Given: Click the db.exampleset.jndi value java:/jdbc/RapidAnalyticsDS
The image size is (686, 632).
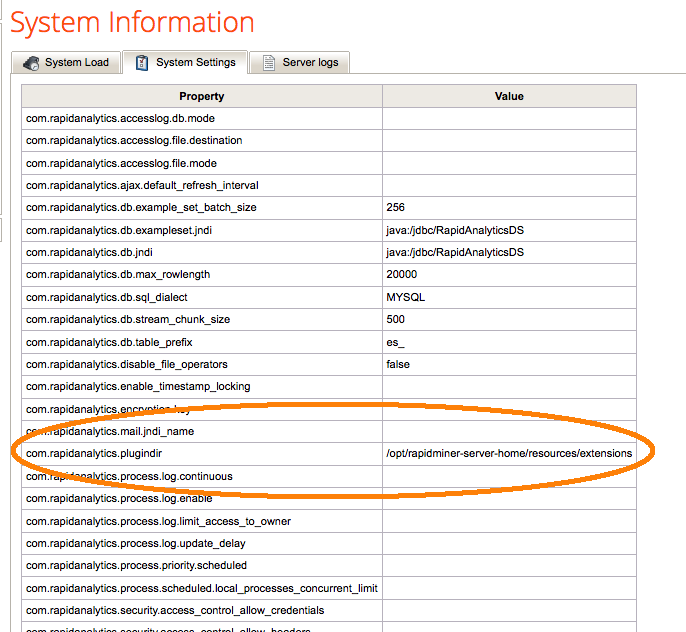Looking at the screenshot, I should 455,230.
